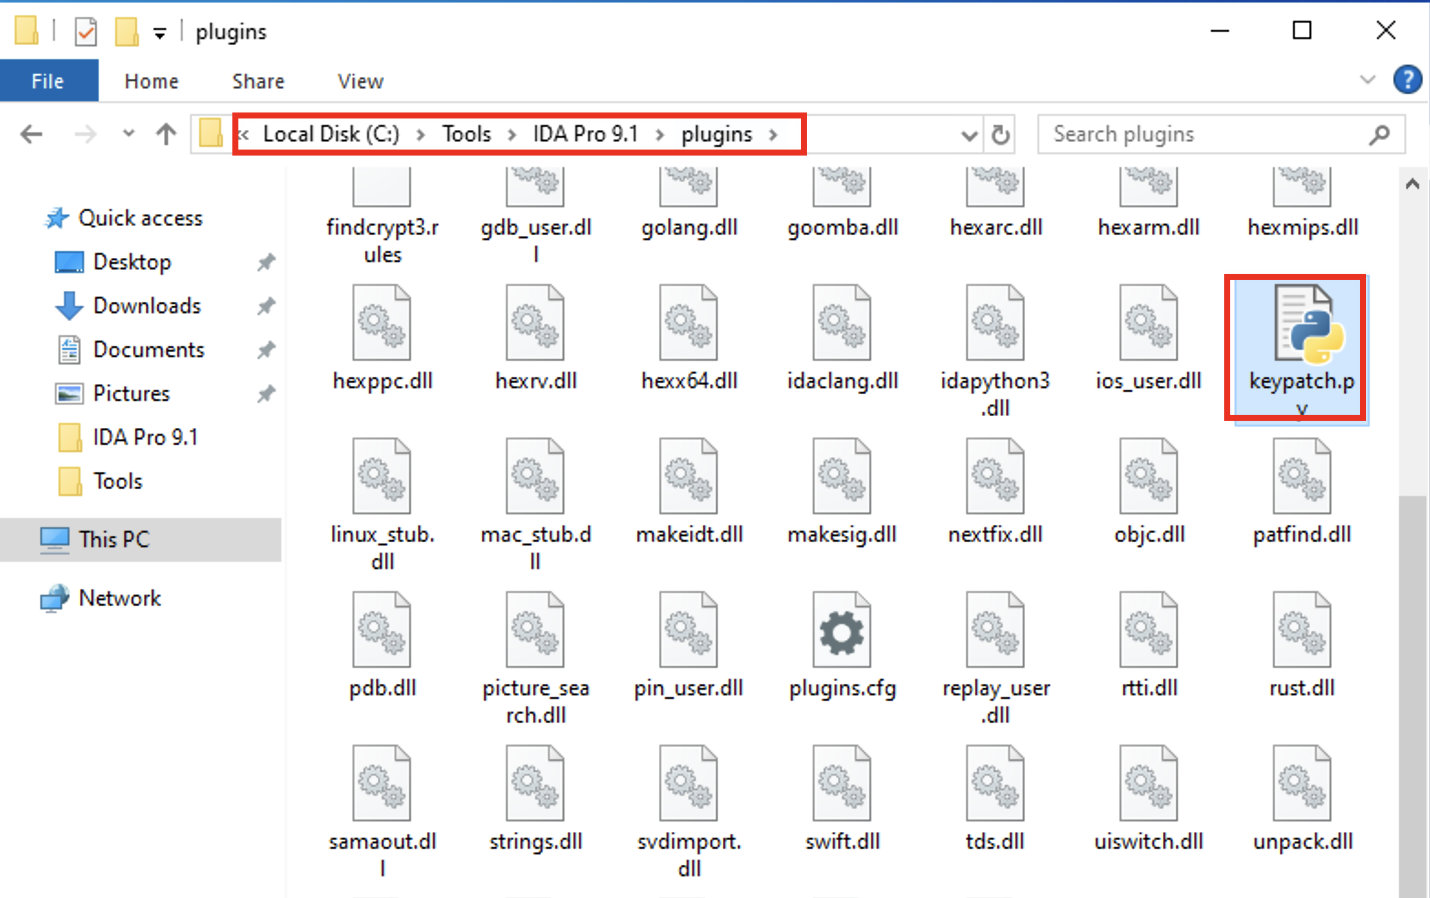Select the replay_user.dll file icon
The image size is (1430, 898).
(995, 630)
